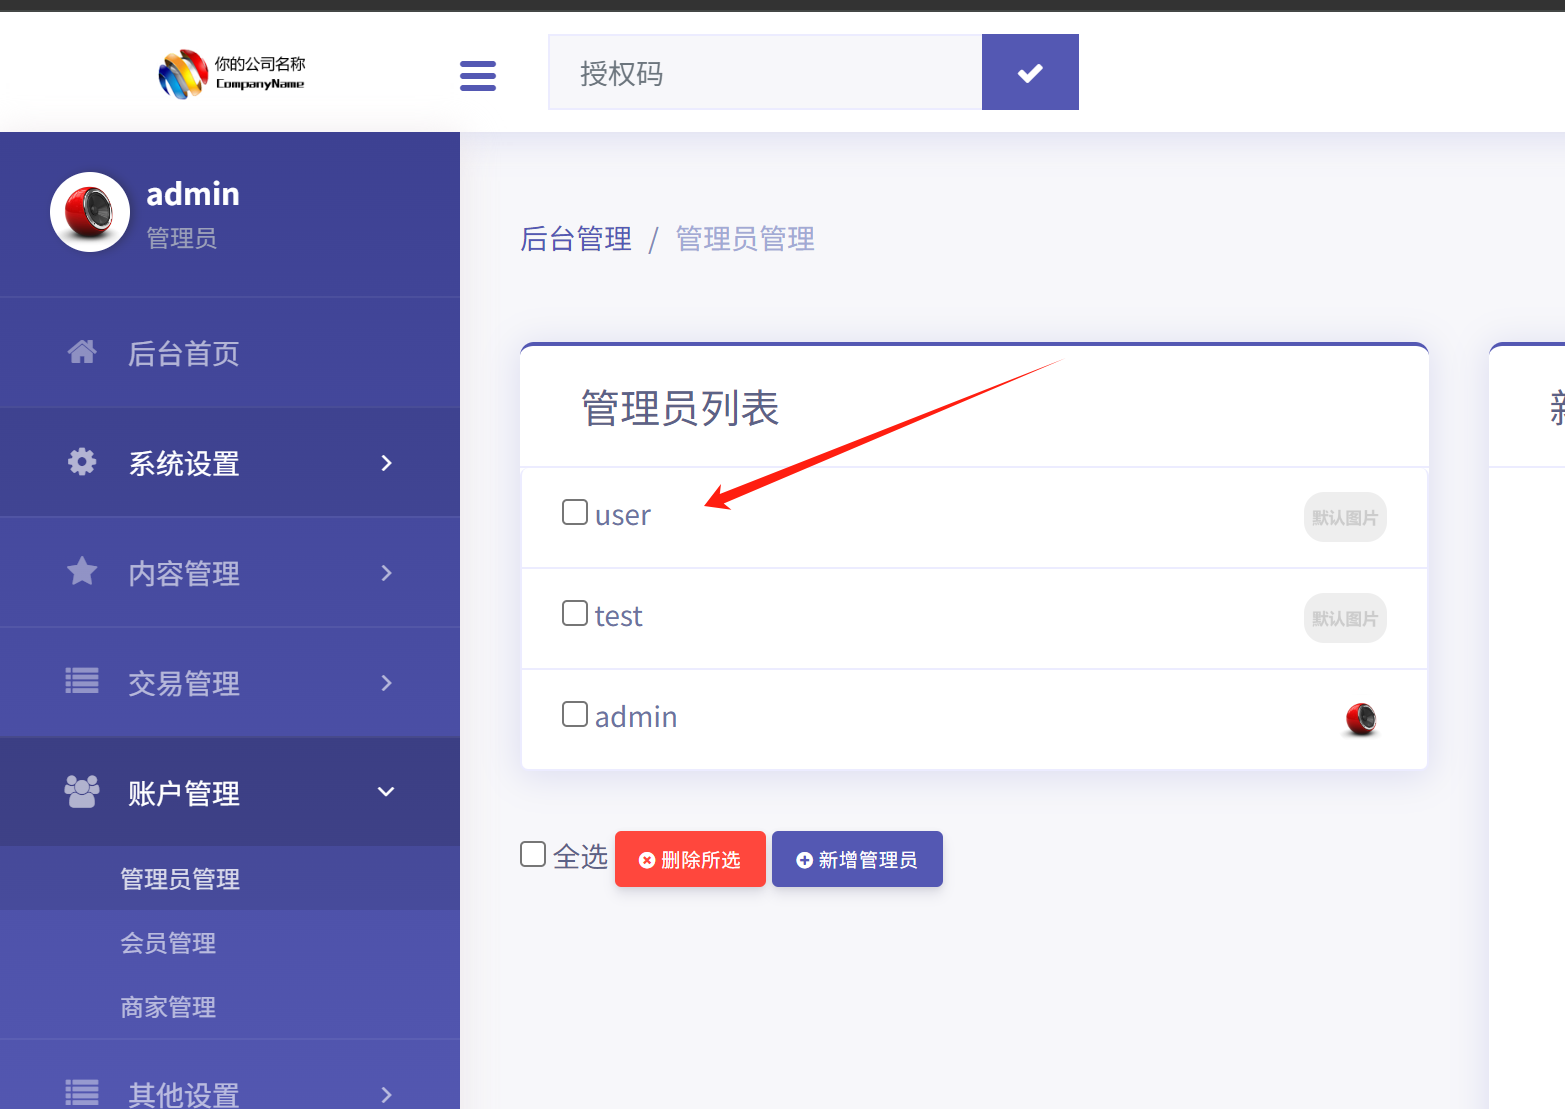Click the gear icon beside 系统设置

82,462
